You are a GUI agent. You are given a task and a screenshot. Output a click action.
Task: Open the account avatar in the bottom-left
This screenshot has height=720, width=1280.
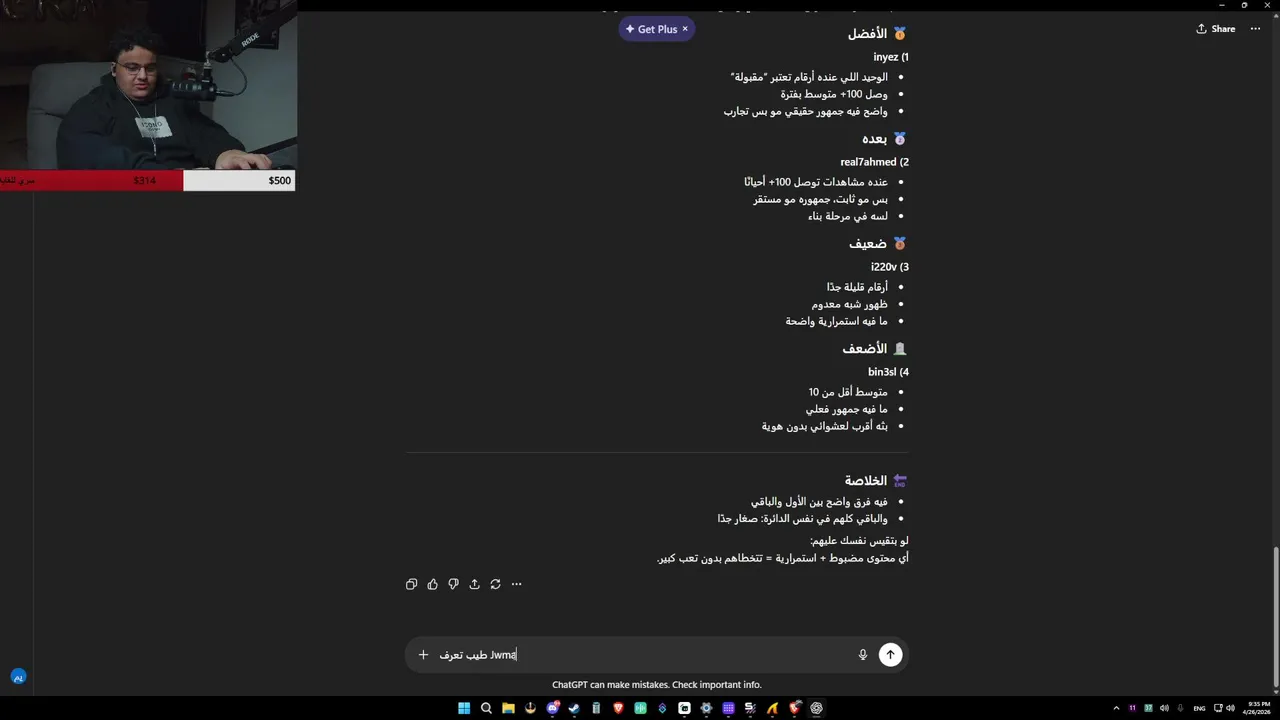tap(18, 677)
